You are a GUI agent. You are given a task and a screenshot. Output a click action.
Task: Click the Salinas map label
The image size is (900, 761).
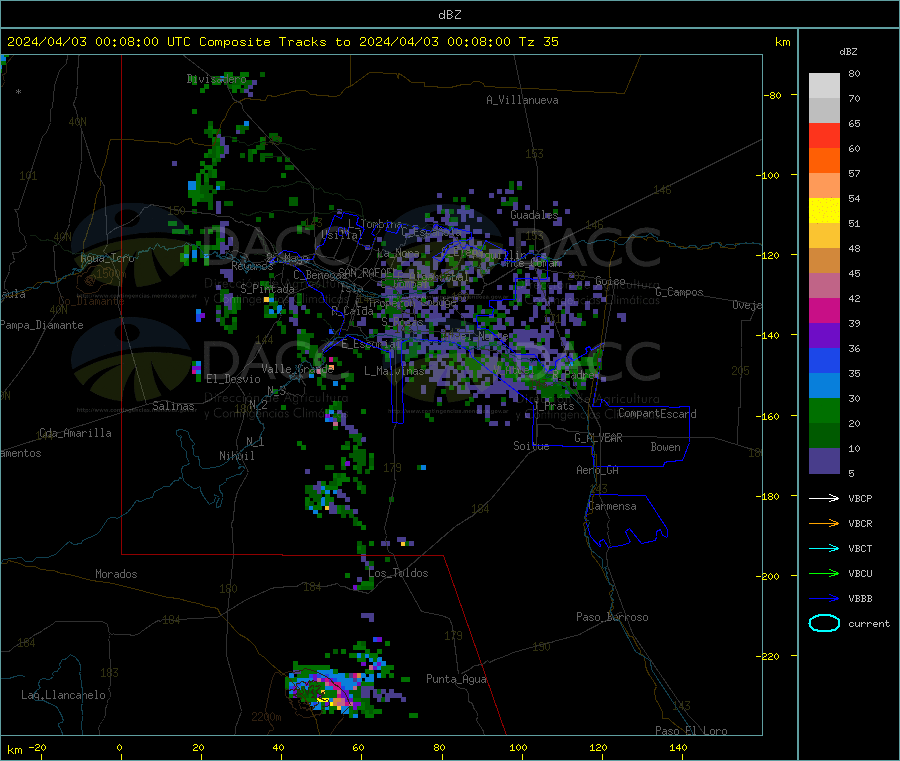(173, 406)
